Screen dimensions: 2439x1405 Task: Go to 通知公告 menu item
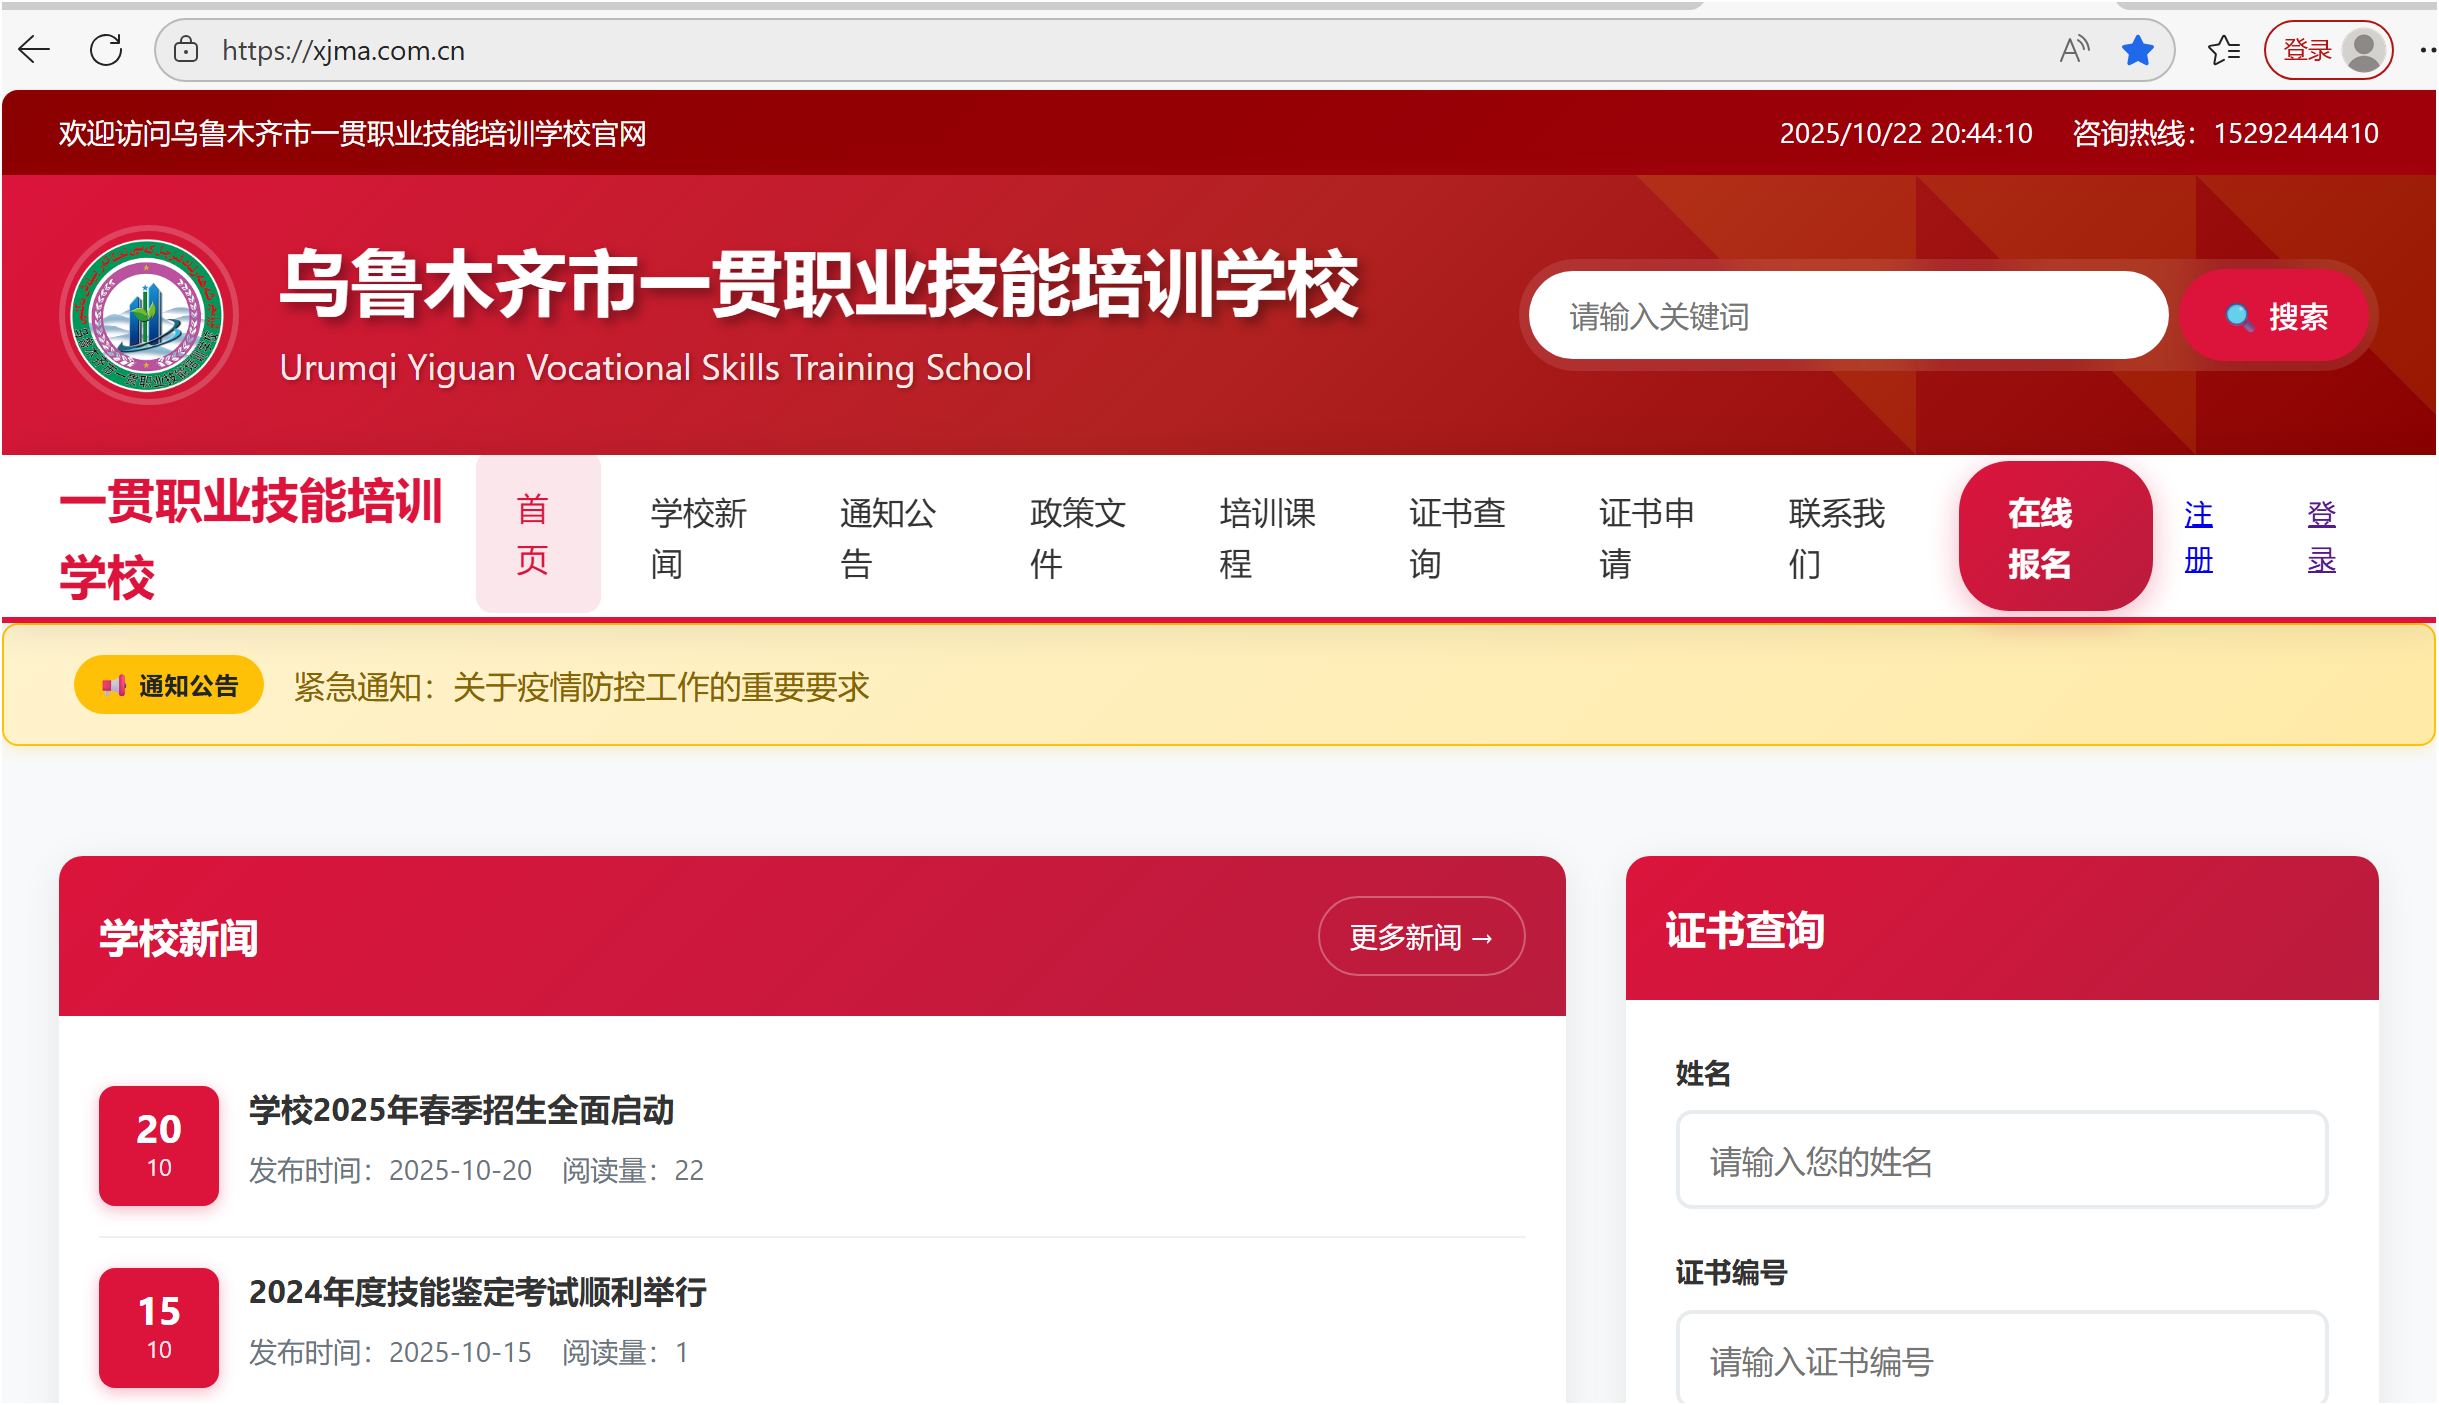click(x=887, y=537)
